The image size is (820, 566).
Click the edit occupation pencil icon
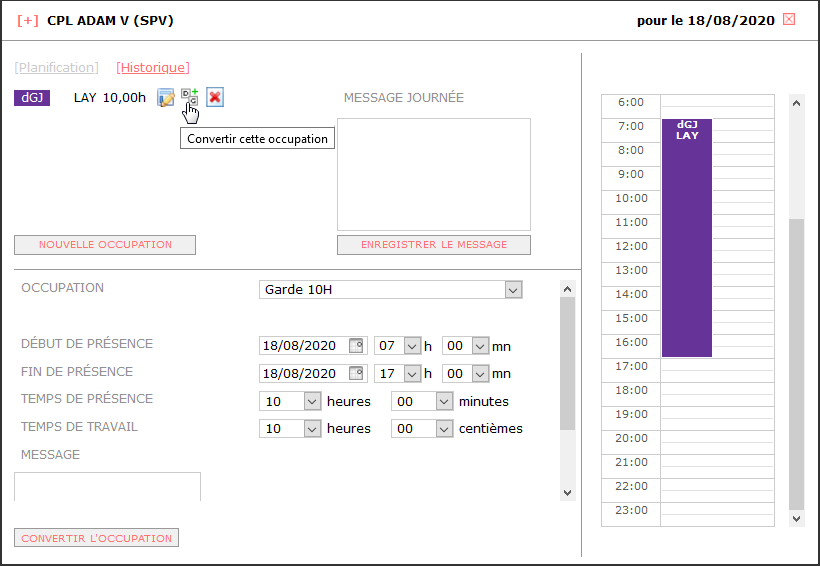[166, 97]
